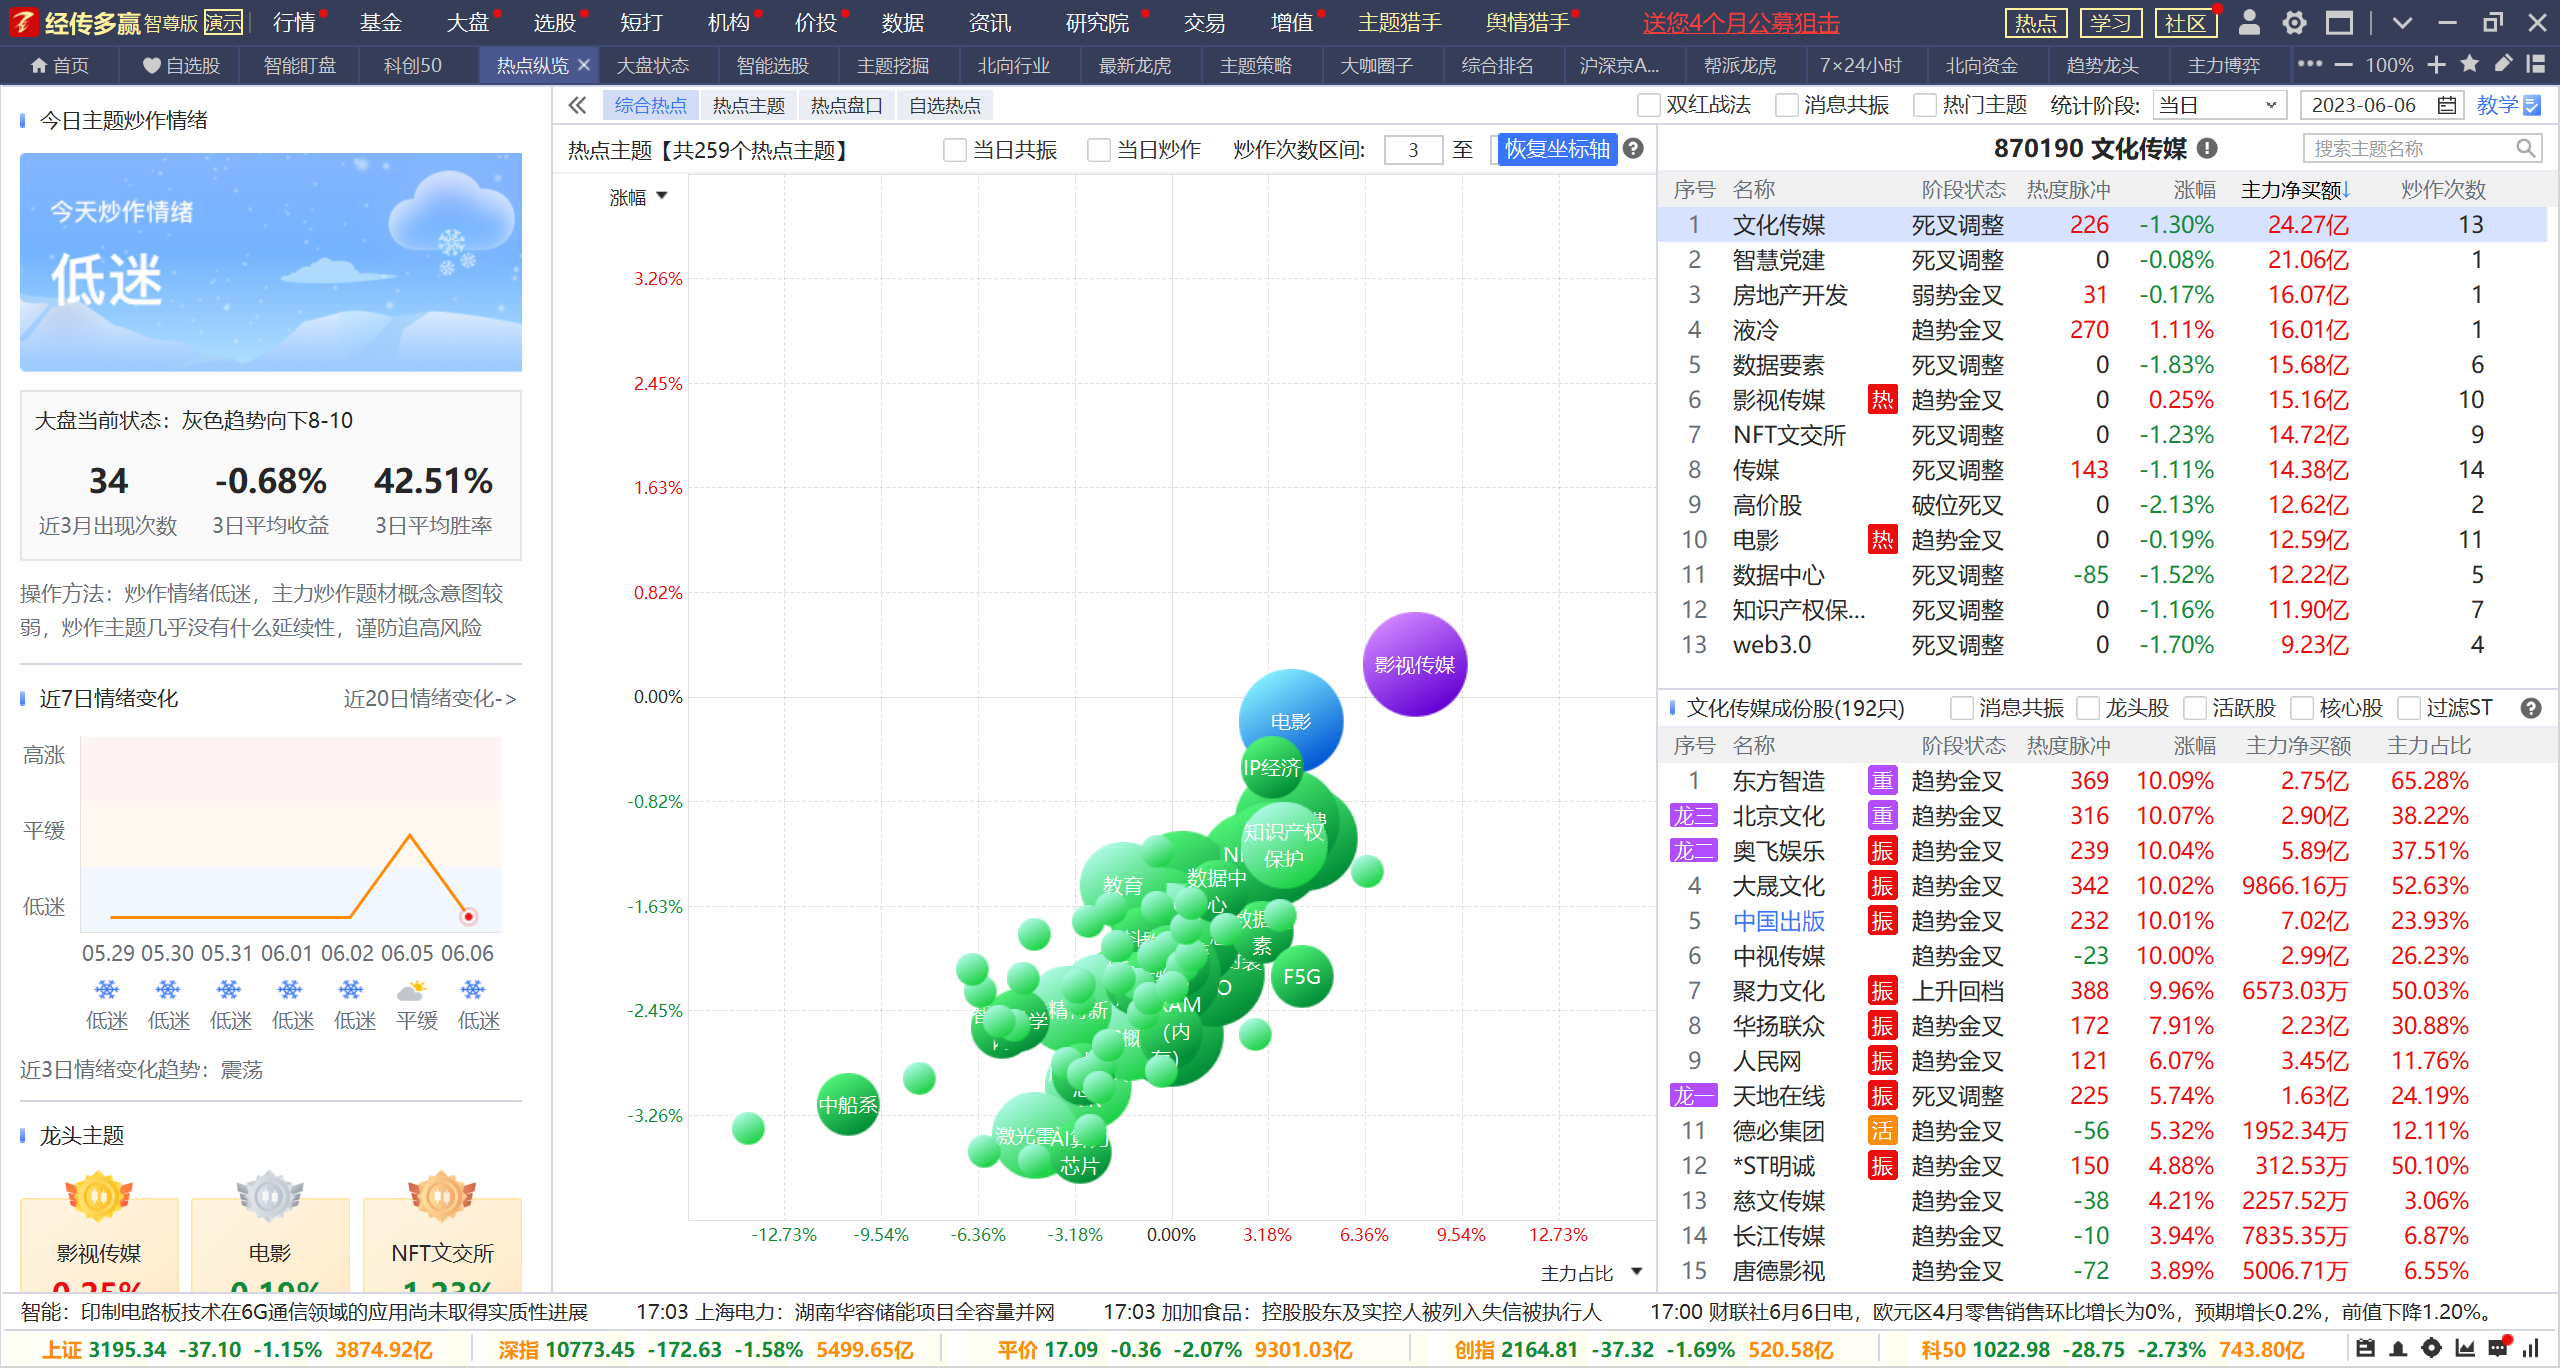Zoom in with the plus icon

point(2436,65)
